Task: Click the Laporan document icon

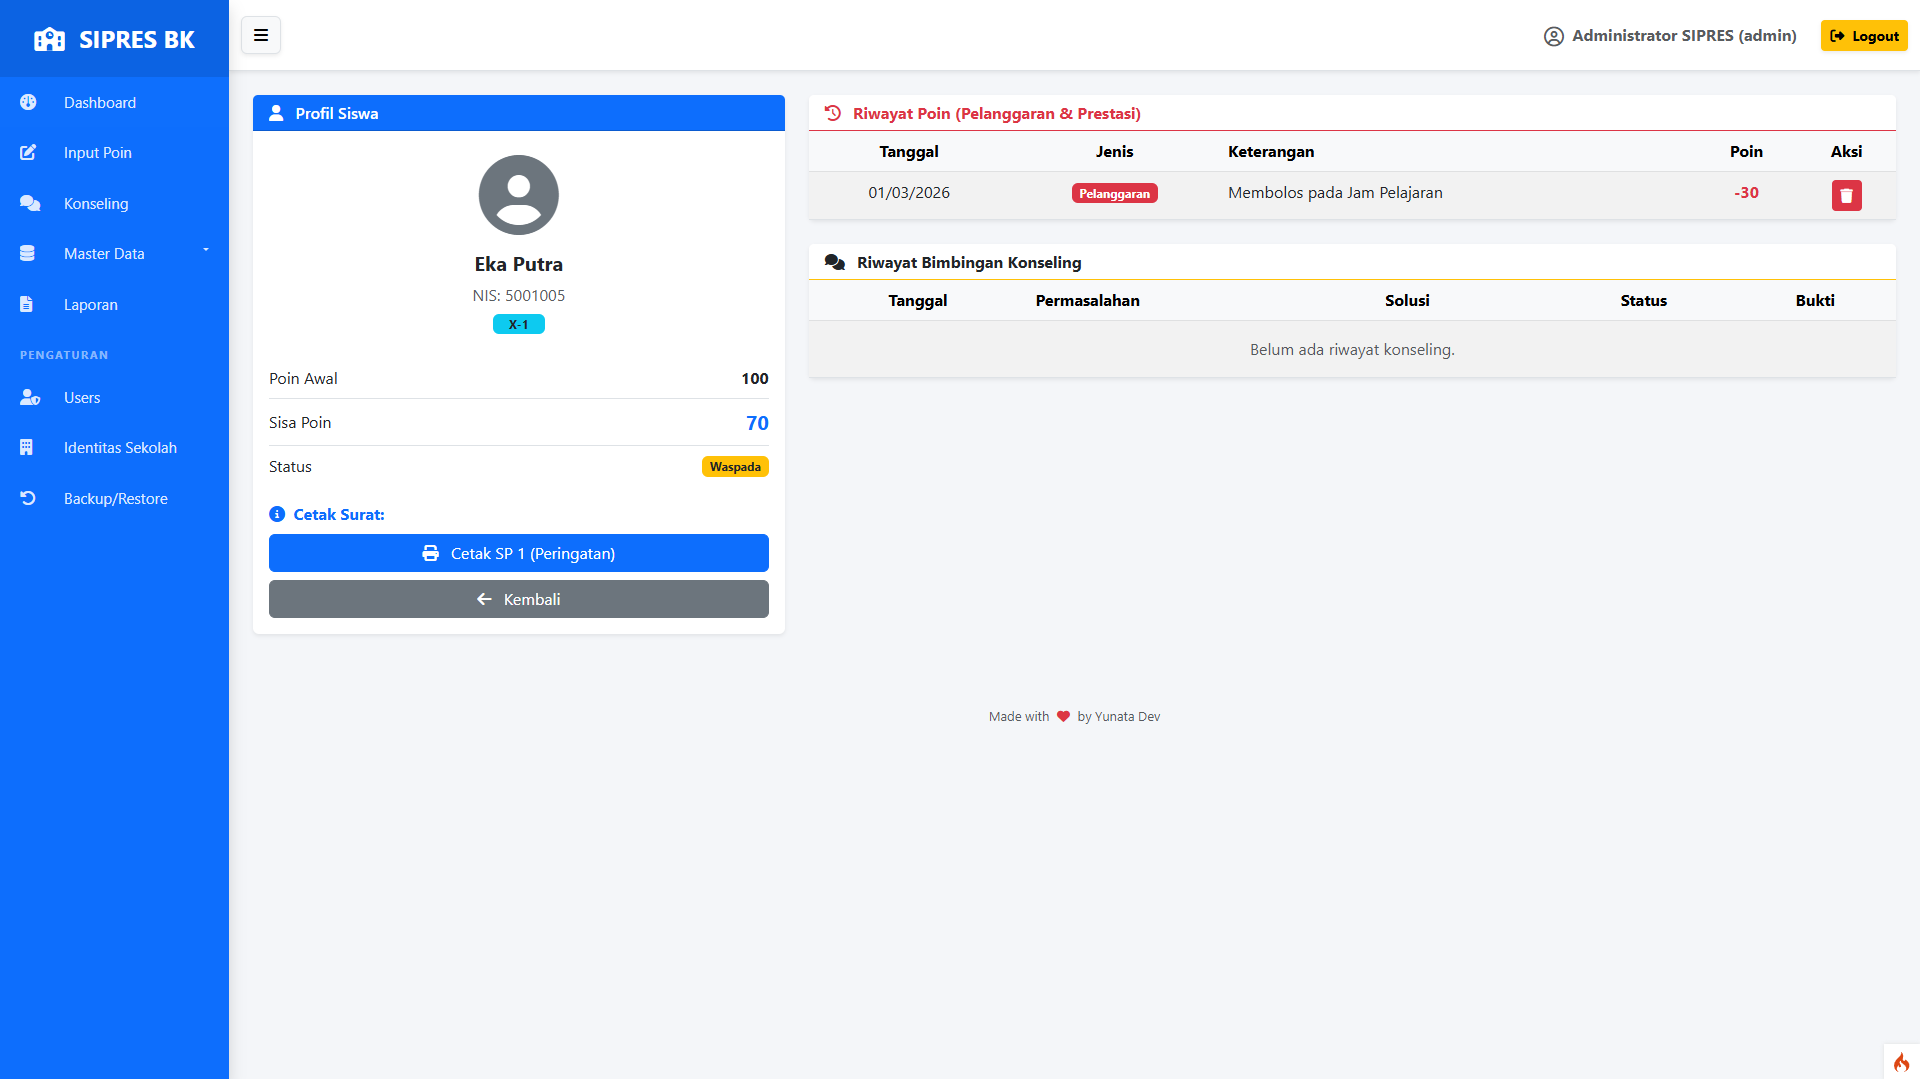Action: (x=27, y=305)
